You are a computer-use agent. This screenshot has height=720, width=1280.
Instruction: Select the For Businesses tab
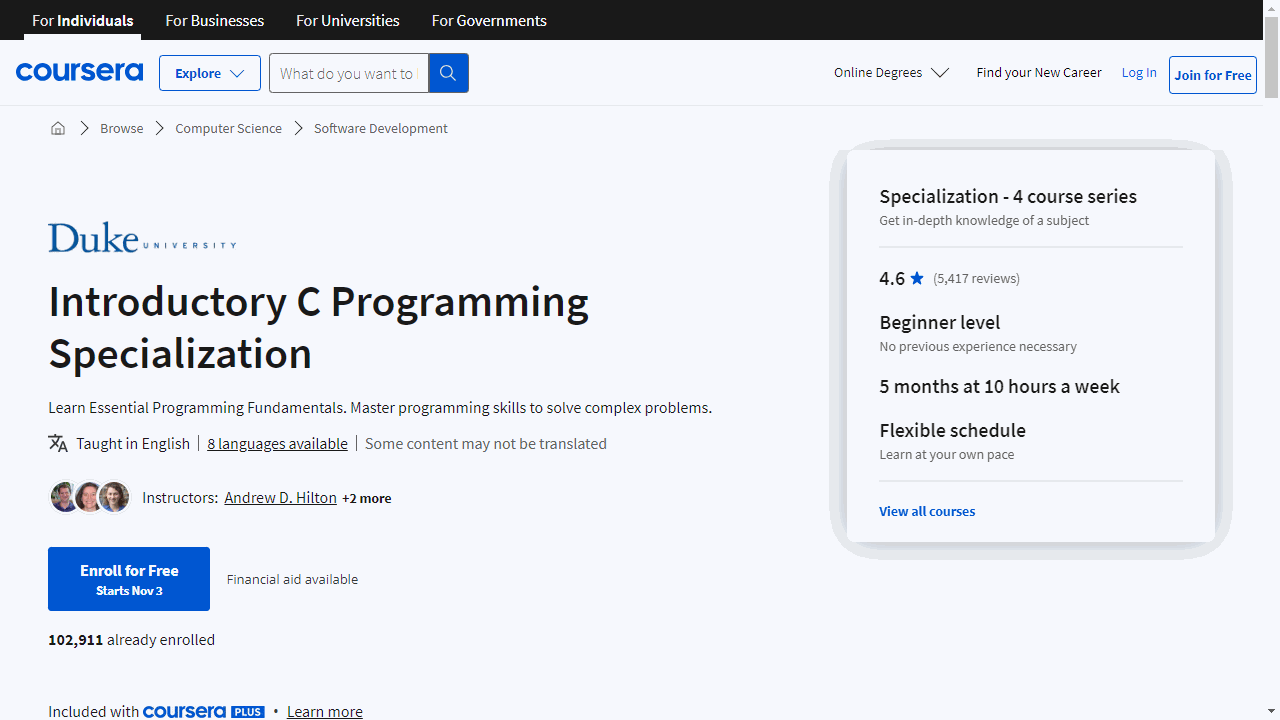coord(215,20)
